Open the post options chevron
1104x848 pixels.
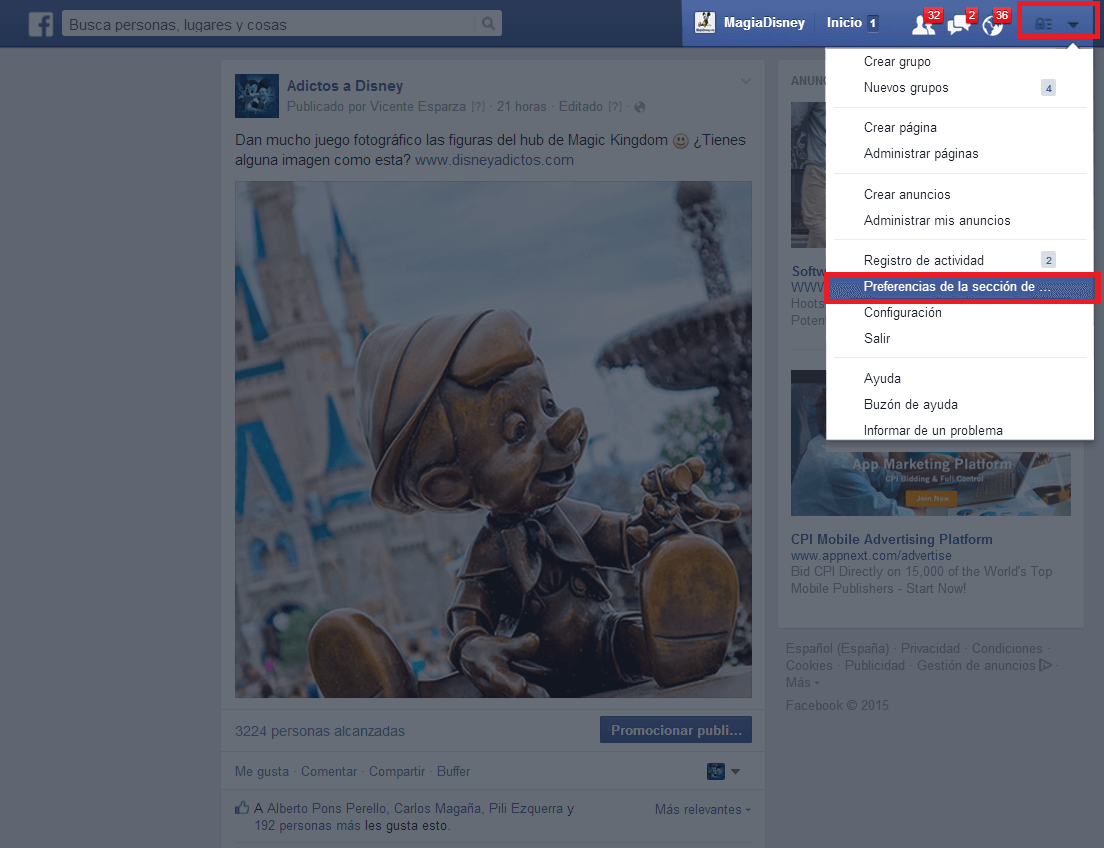[746, 83]
